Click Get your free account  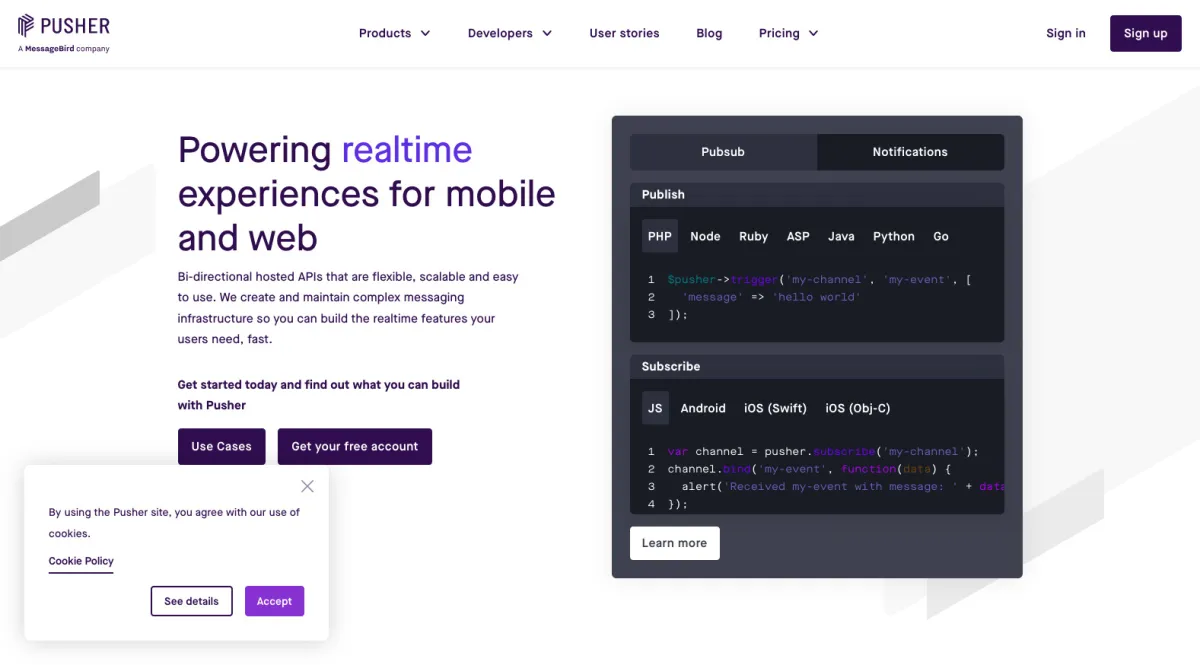coord(355,447)
